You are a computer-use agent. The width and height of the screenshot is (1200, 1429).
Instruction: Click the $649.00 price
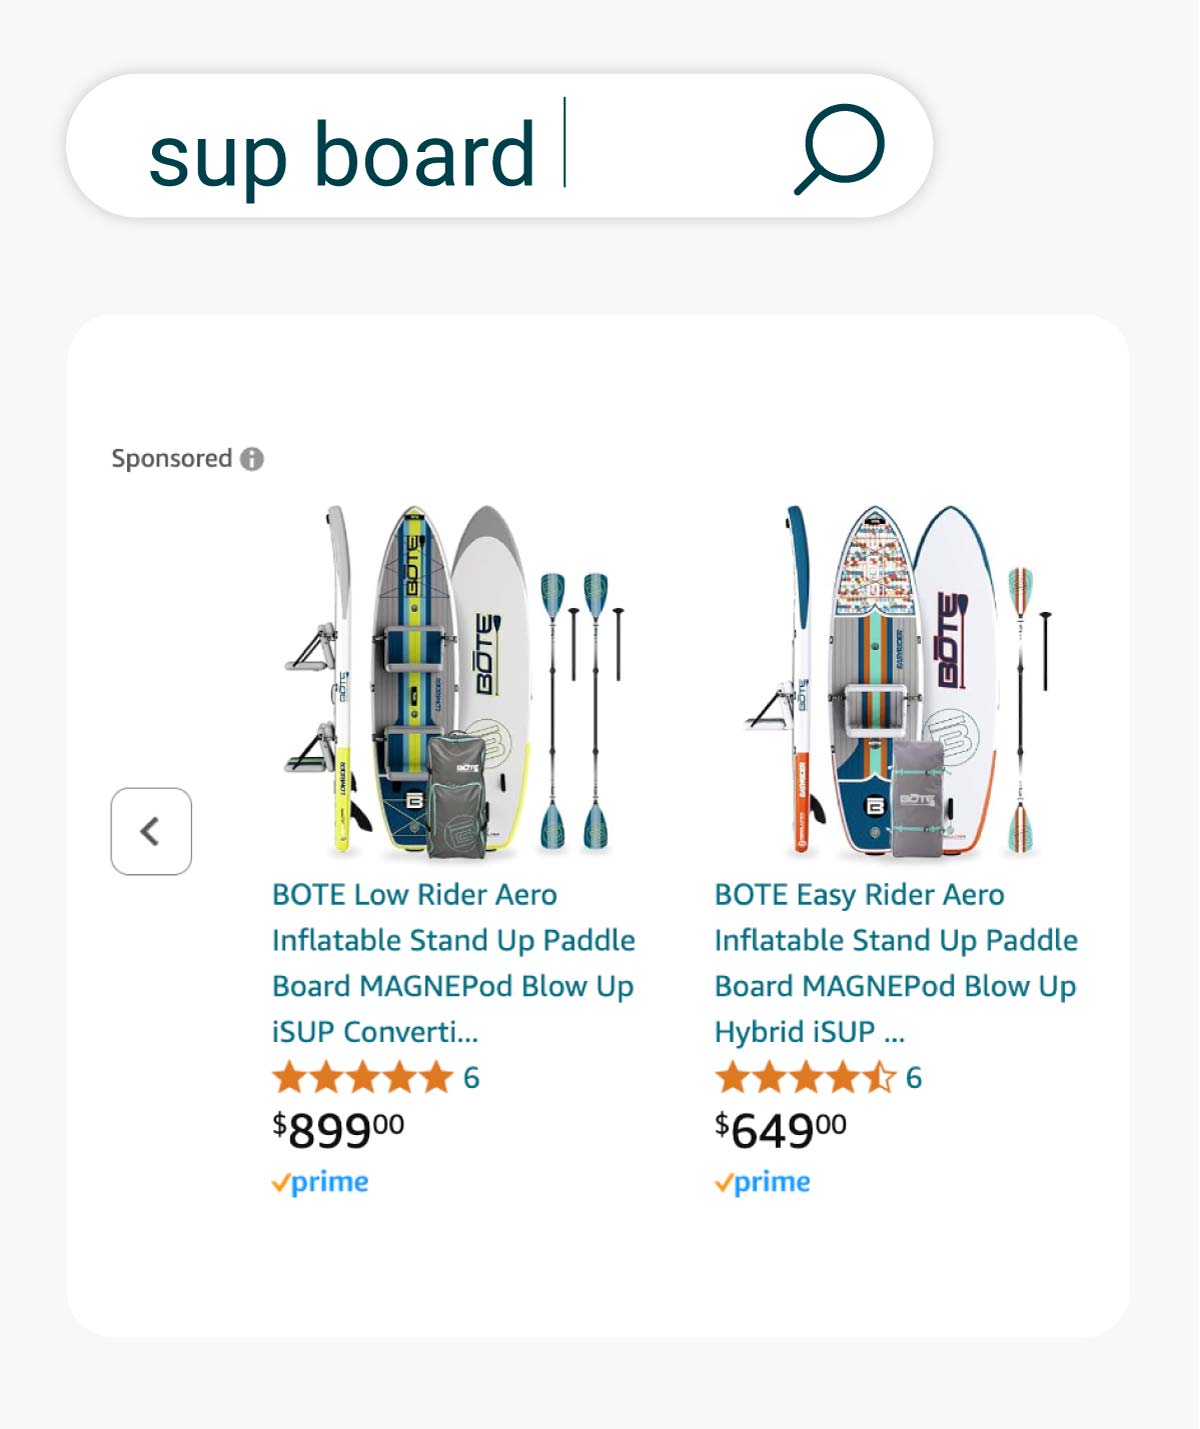click(780, 1130)
